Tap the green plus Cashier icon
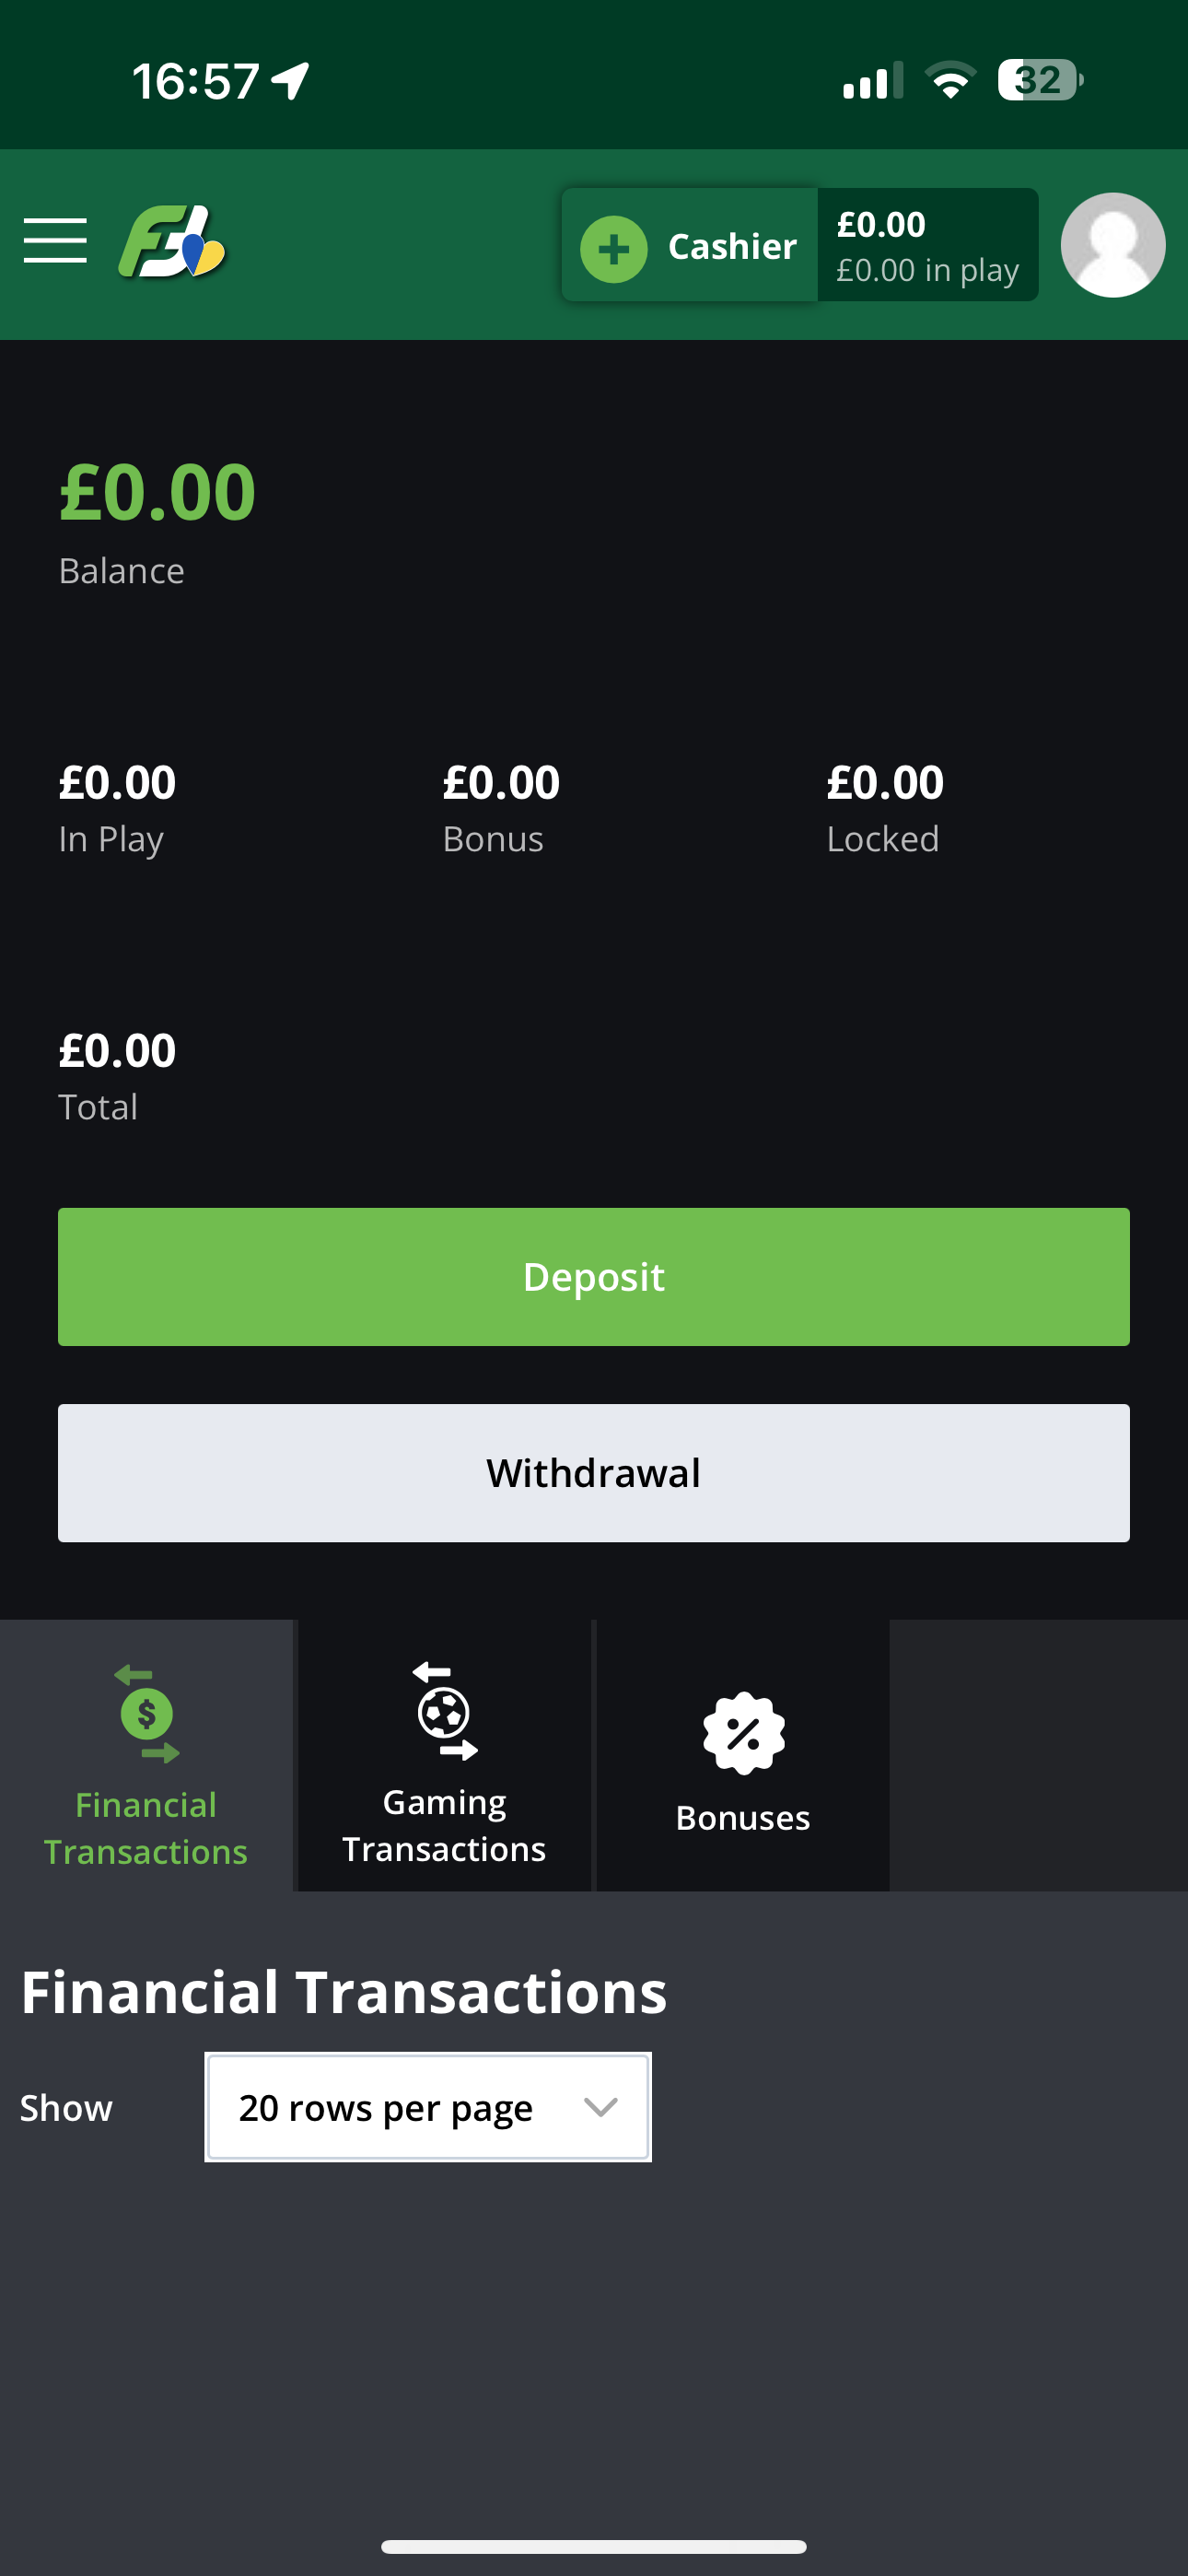1188x2576 pixels. 613,249
